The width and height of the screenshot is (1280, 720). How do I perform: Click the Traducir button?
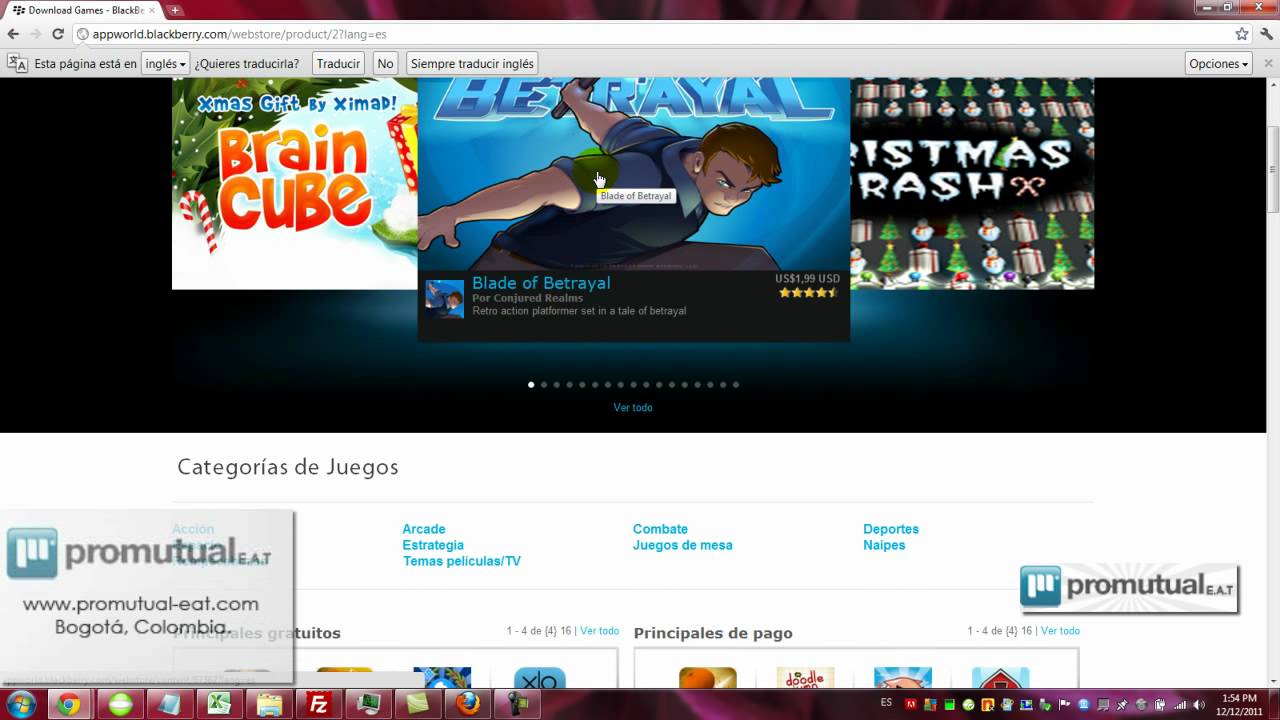tap(338, 63)
